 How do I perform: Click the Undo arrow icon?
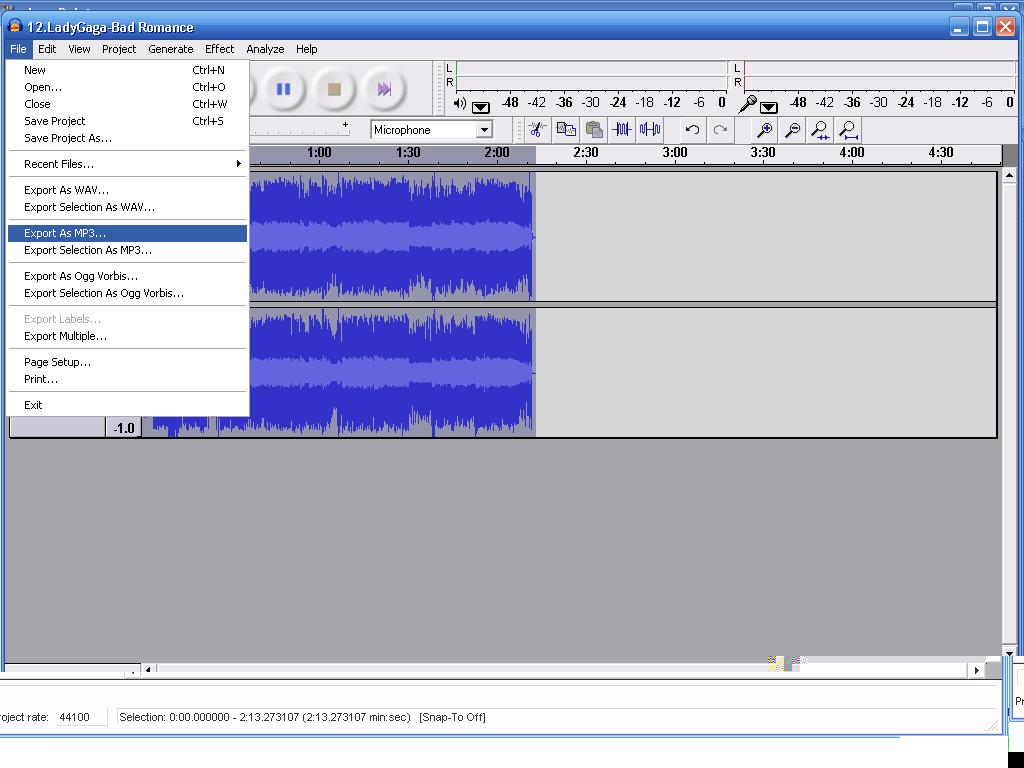click(692, 129)
